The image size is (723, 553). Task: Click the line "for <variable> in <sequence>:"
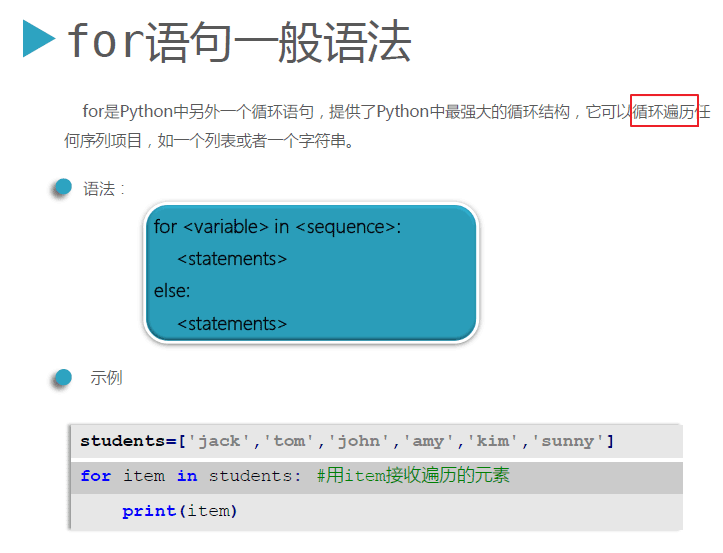[278, 227]
